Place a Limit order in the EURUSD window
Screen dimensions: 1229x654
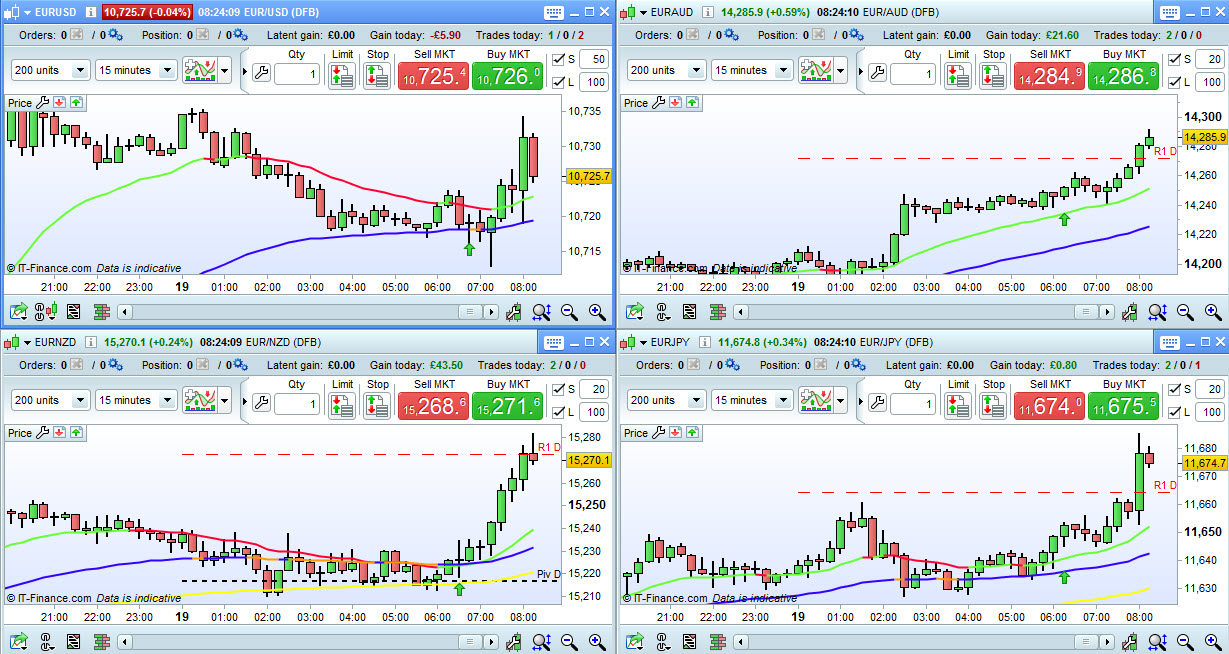pos(342,76)
